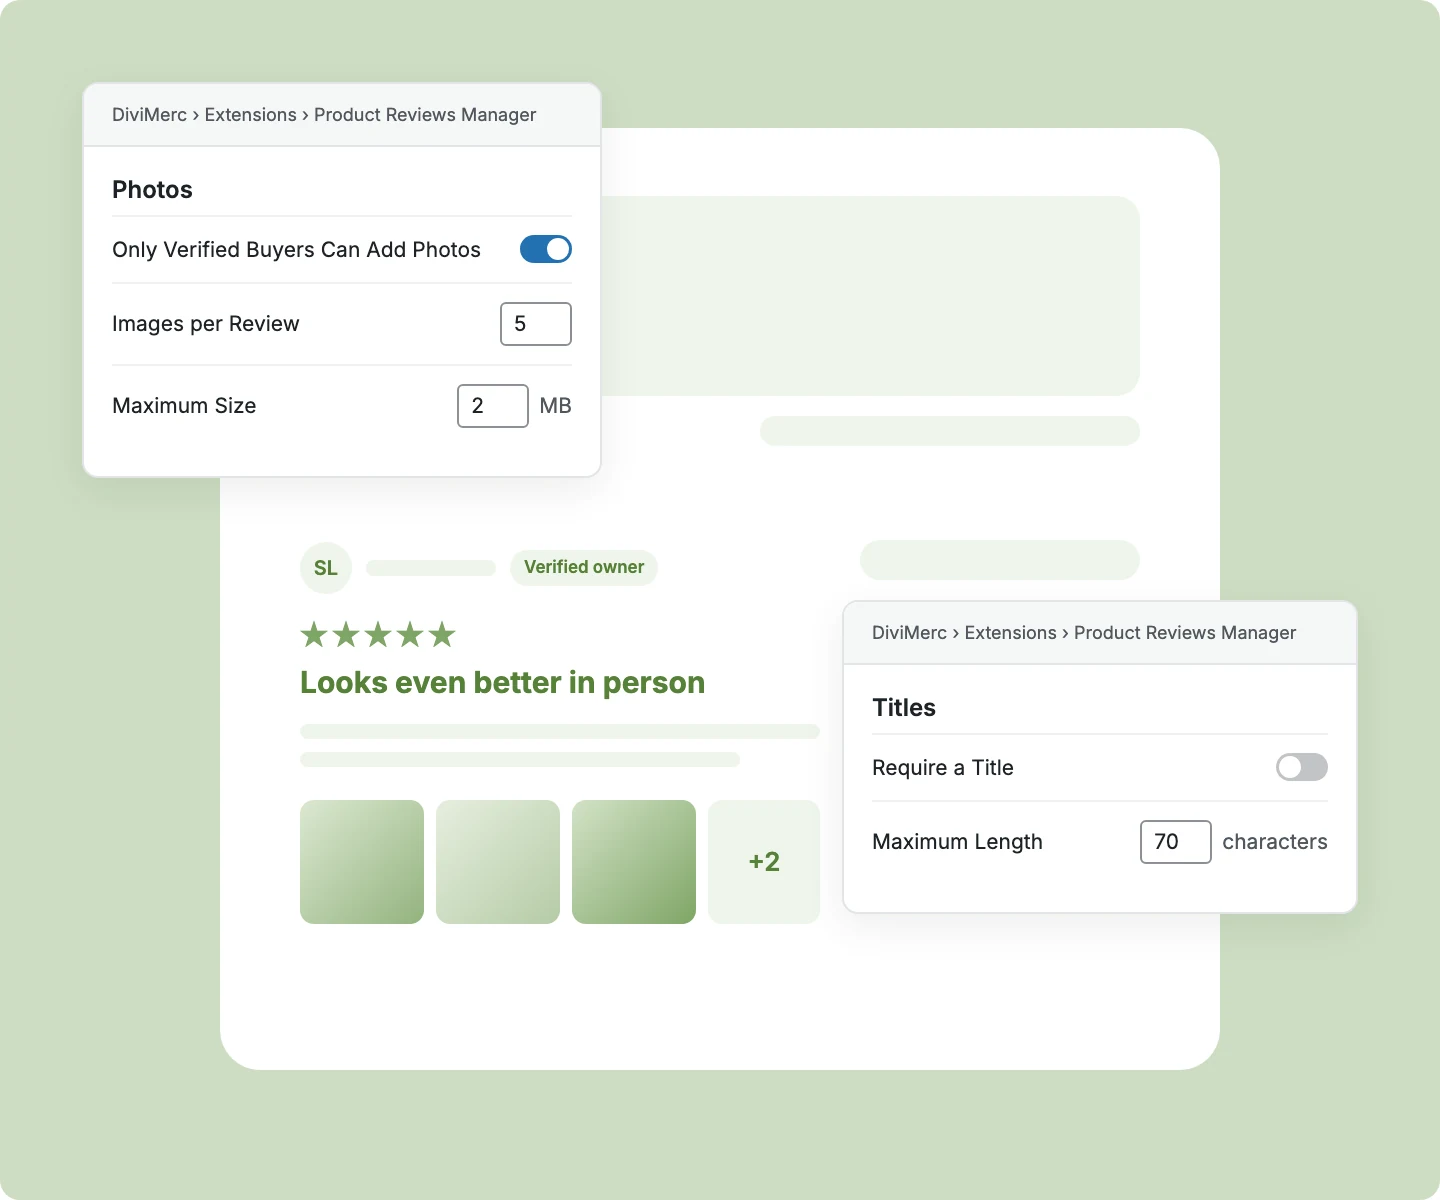
Task: Click the Images per Review label
Action: pos(205,324)
